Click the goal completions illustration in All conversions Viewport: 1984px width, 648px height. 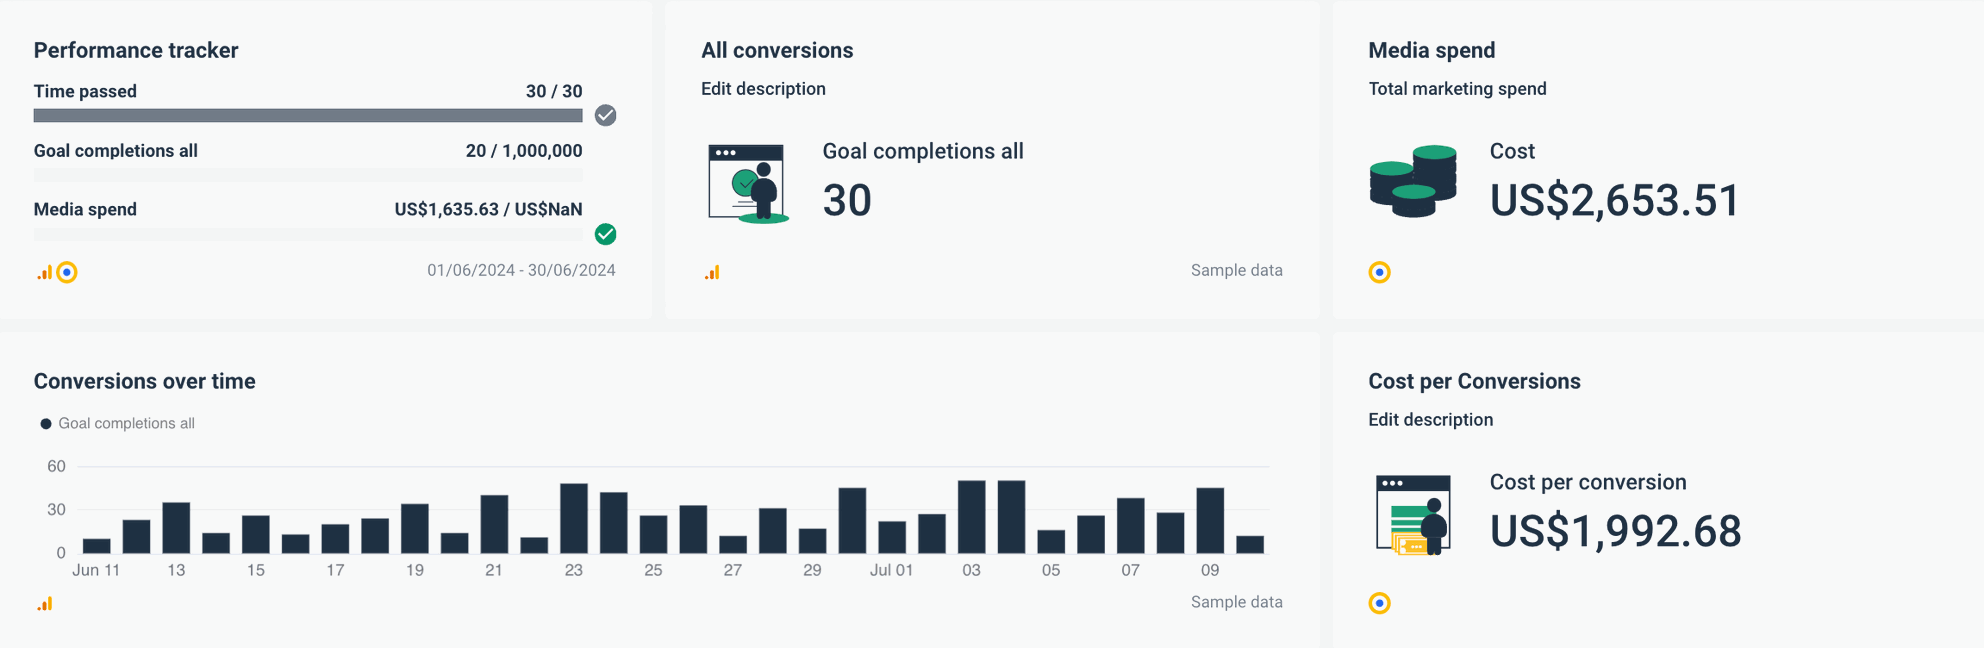pos(747,184)
